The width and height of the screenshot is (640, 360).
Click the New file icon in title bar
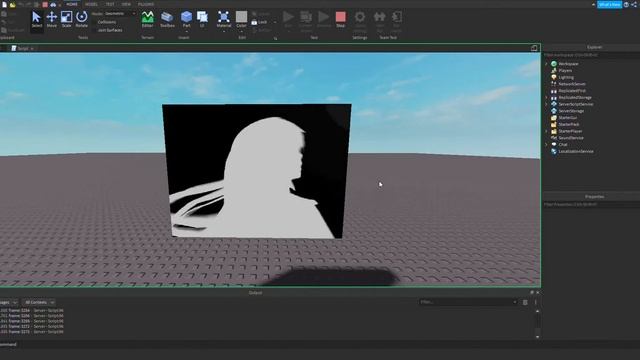tap(4, 4)
